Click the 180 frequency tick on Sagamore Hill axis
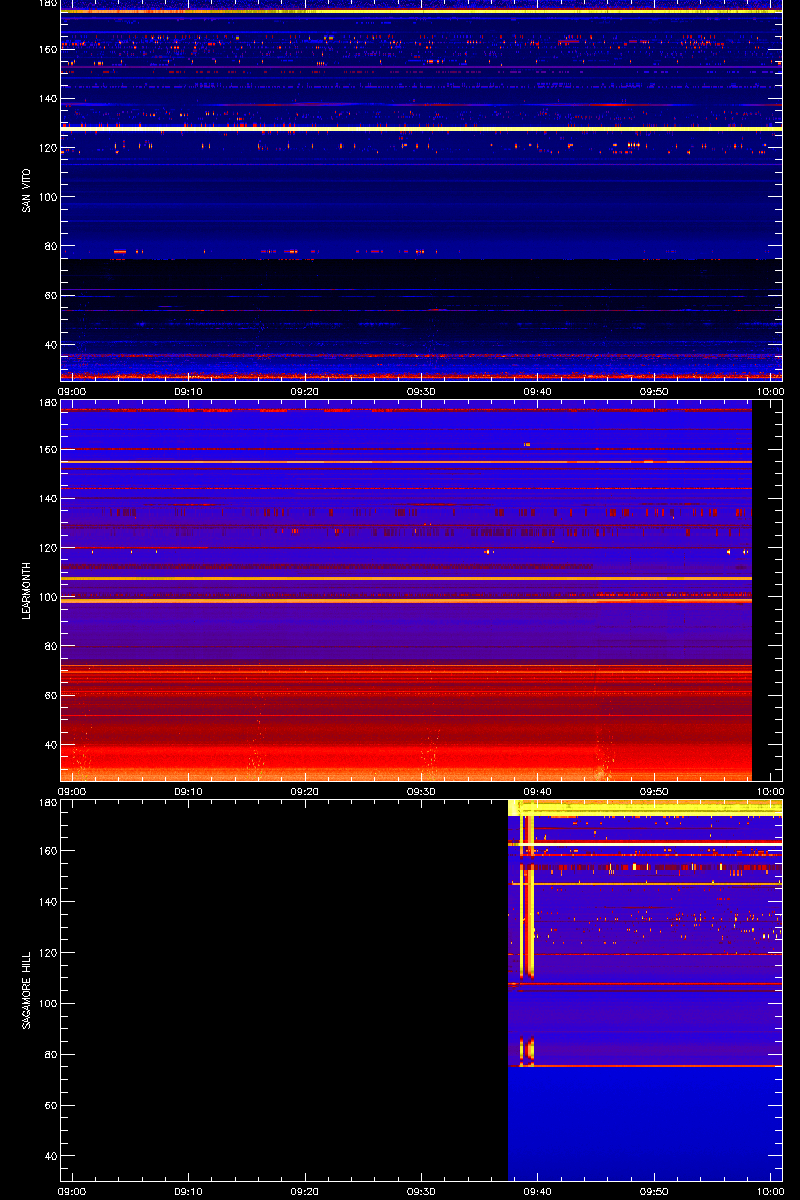The width and height of the screenshot is (800, 1200). (46, 803)
